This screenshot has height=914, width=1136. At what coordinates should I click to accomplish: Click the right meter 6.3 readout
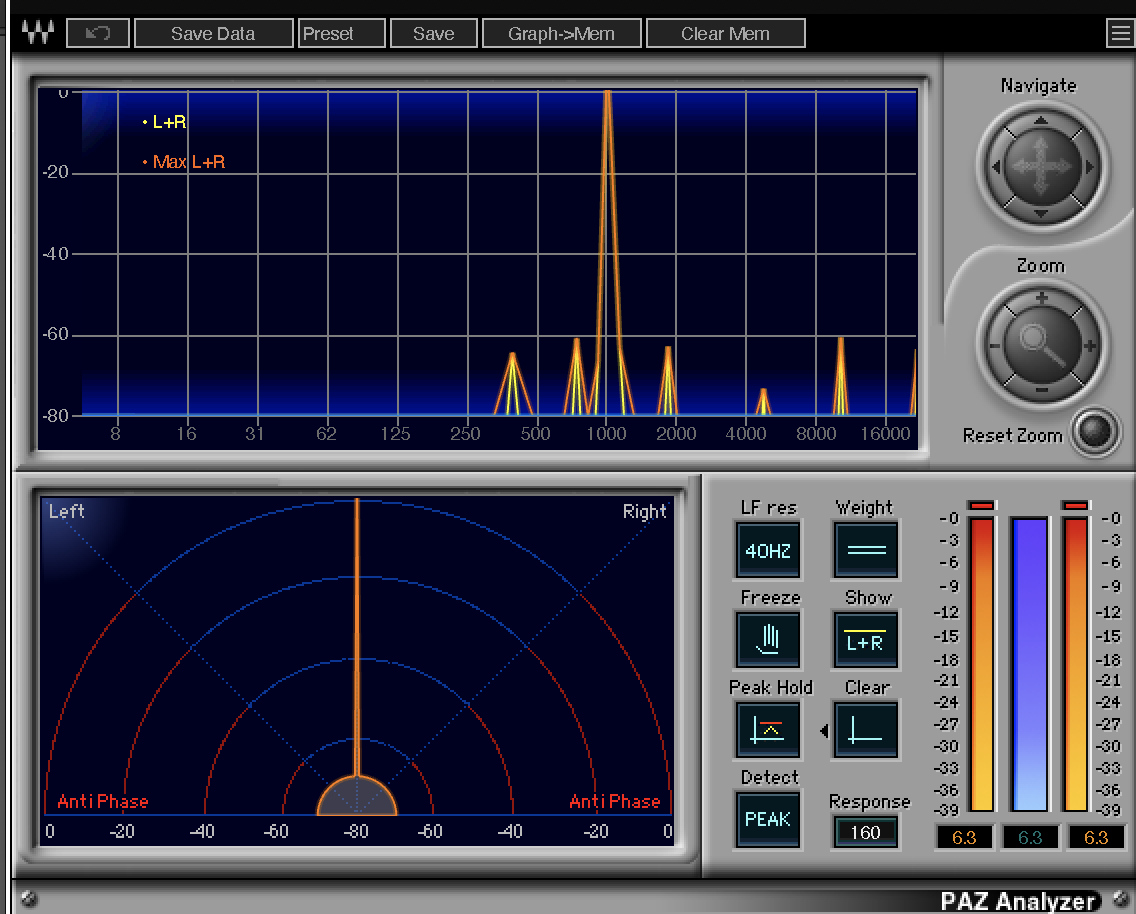tap(1095, 837)
